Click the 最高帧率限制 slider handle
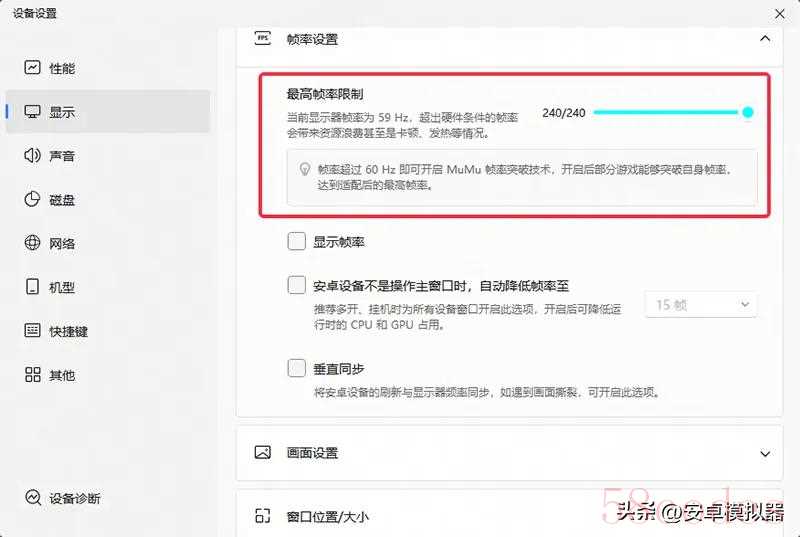 point(748,112)
